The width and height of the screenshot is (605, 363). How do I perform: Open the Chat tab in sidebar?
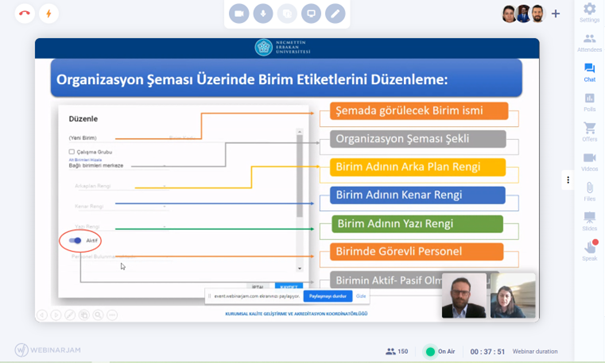coord(589,73)
